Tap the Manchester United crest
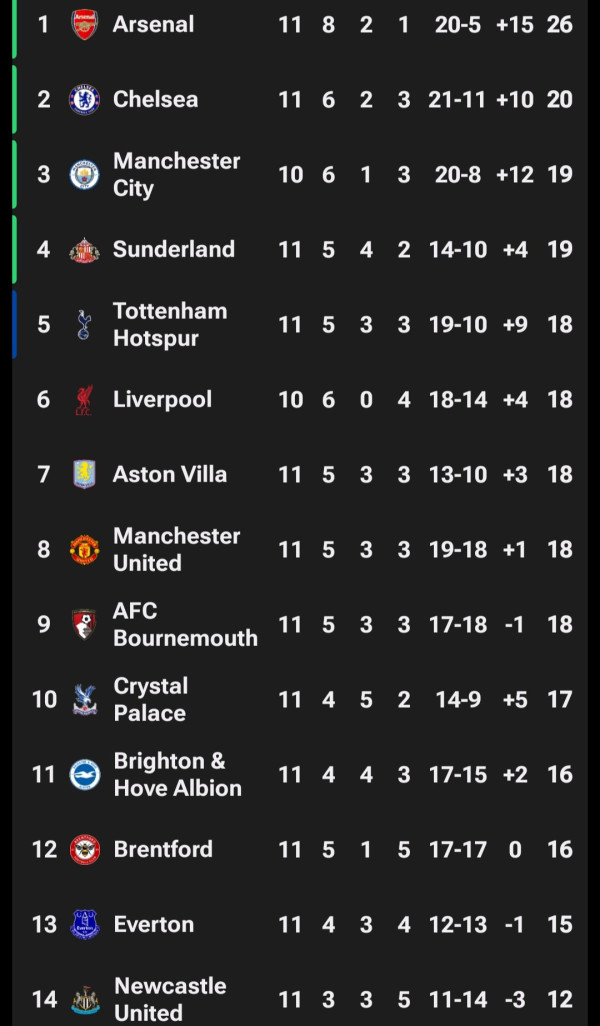The height and width of the screenshot is (1026, 600). 84,549
